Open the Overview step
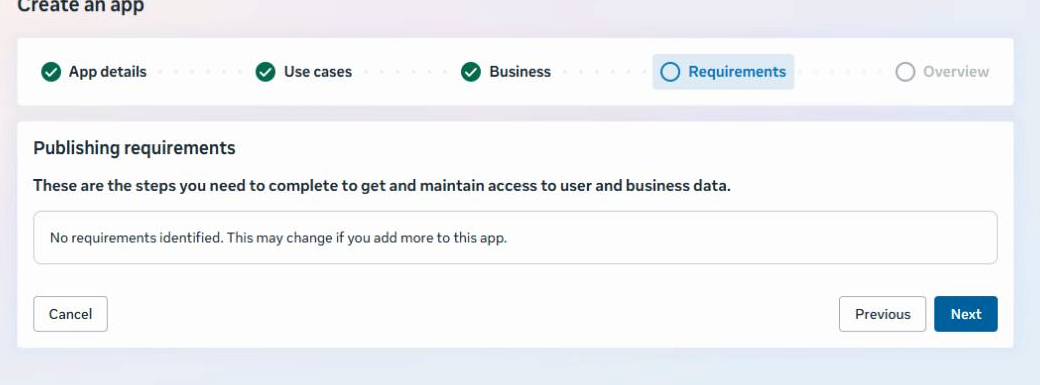1040x385 pixels. pos(942,72)
